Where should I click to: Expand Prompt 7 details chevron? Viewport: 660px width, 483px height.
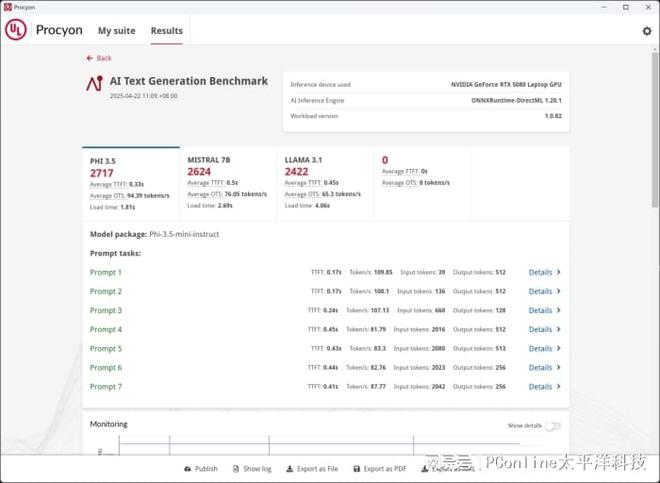559,386
